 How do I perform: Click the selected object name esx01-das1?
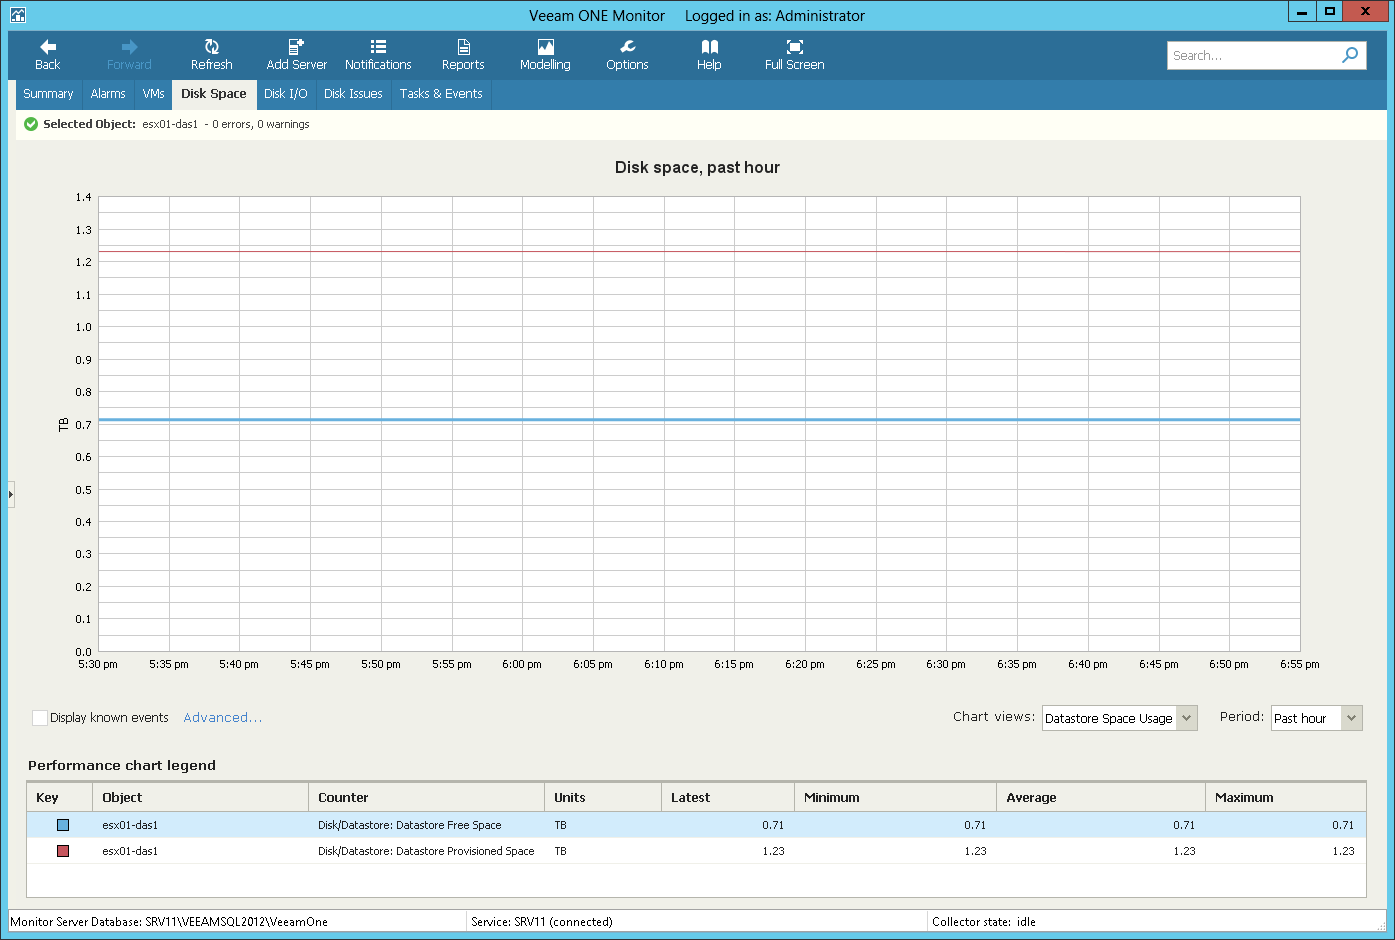pyautogui.click(x=170, y=124)
